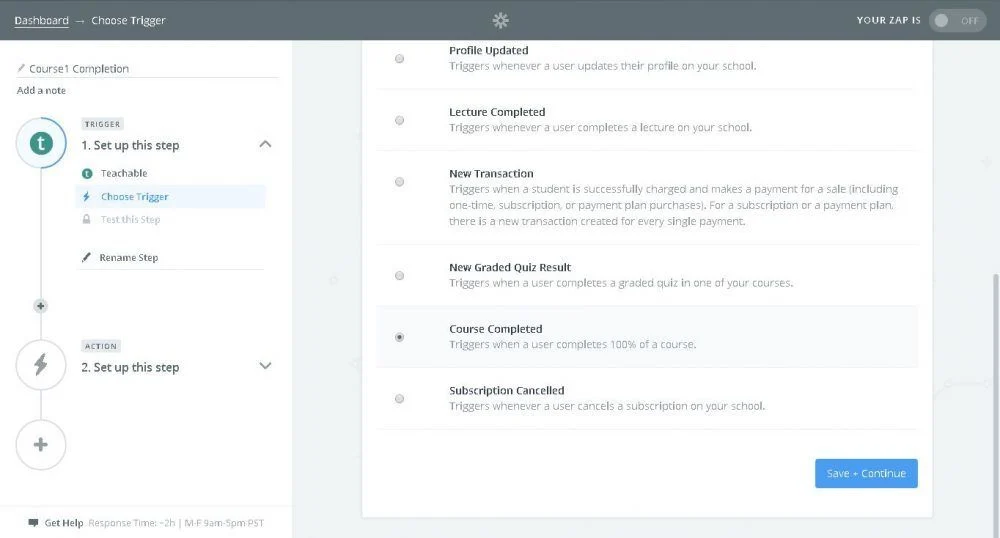Click pencil icon beside Course1 Completion
The width and height of the screenshot is (1000, 538).
[x=21, y=69]
